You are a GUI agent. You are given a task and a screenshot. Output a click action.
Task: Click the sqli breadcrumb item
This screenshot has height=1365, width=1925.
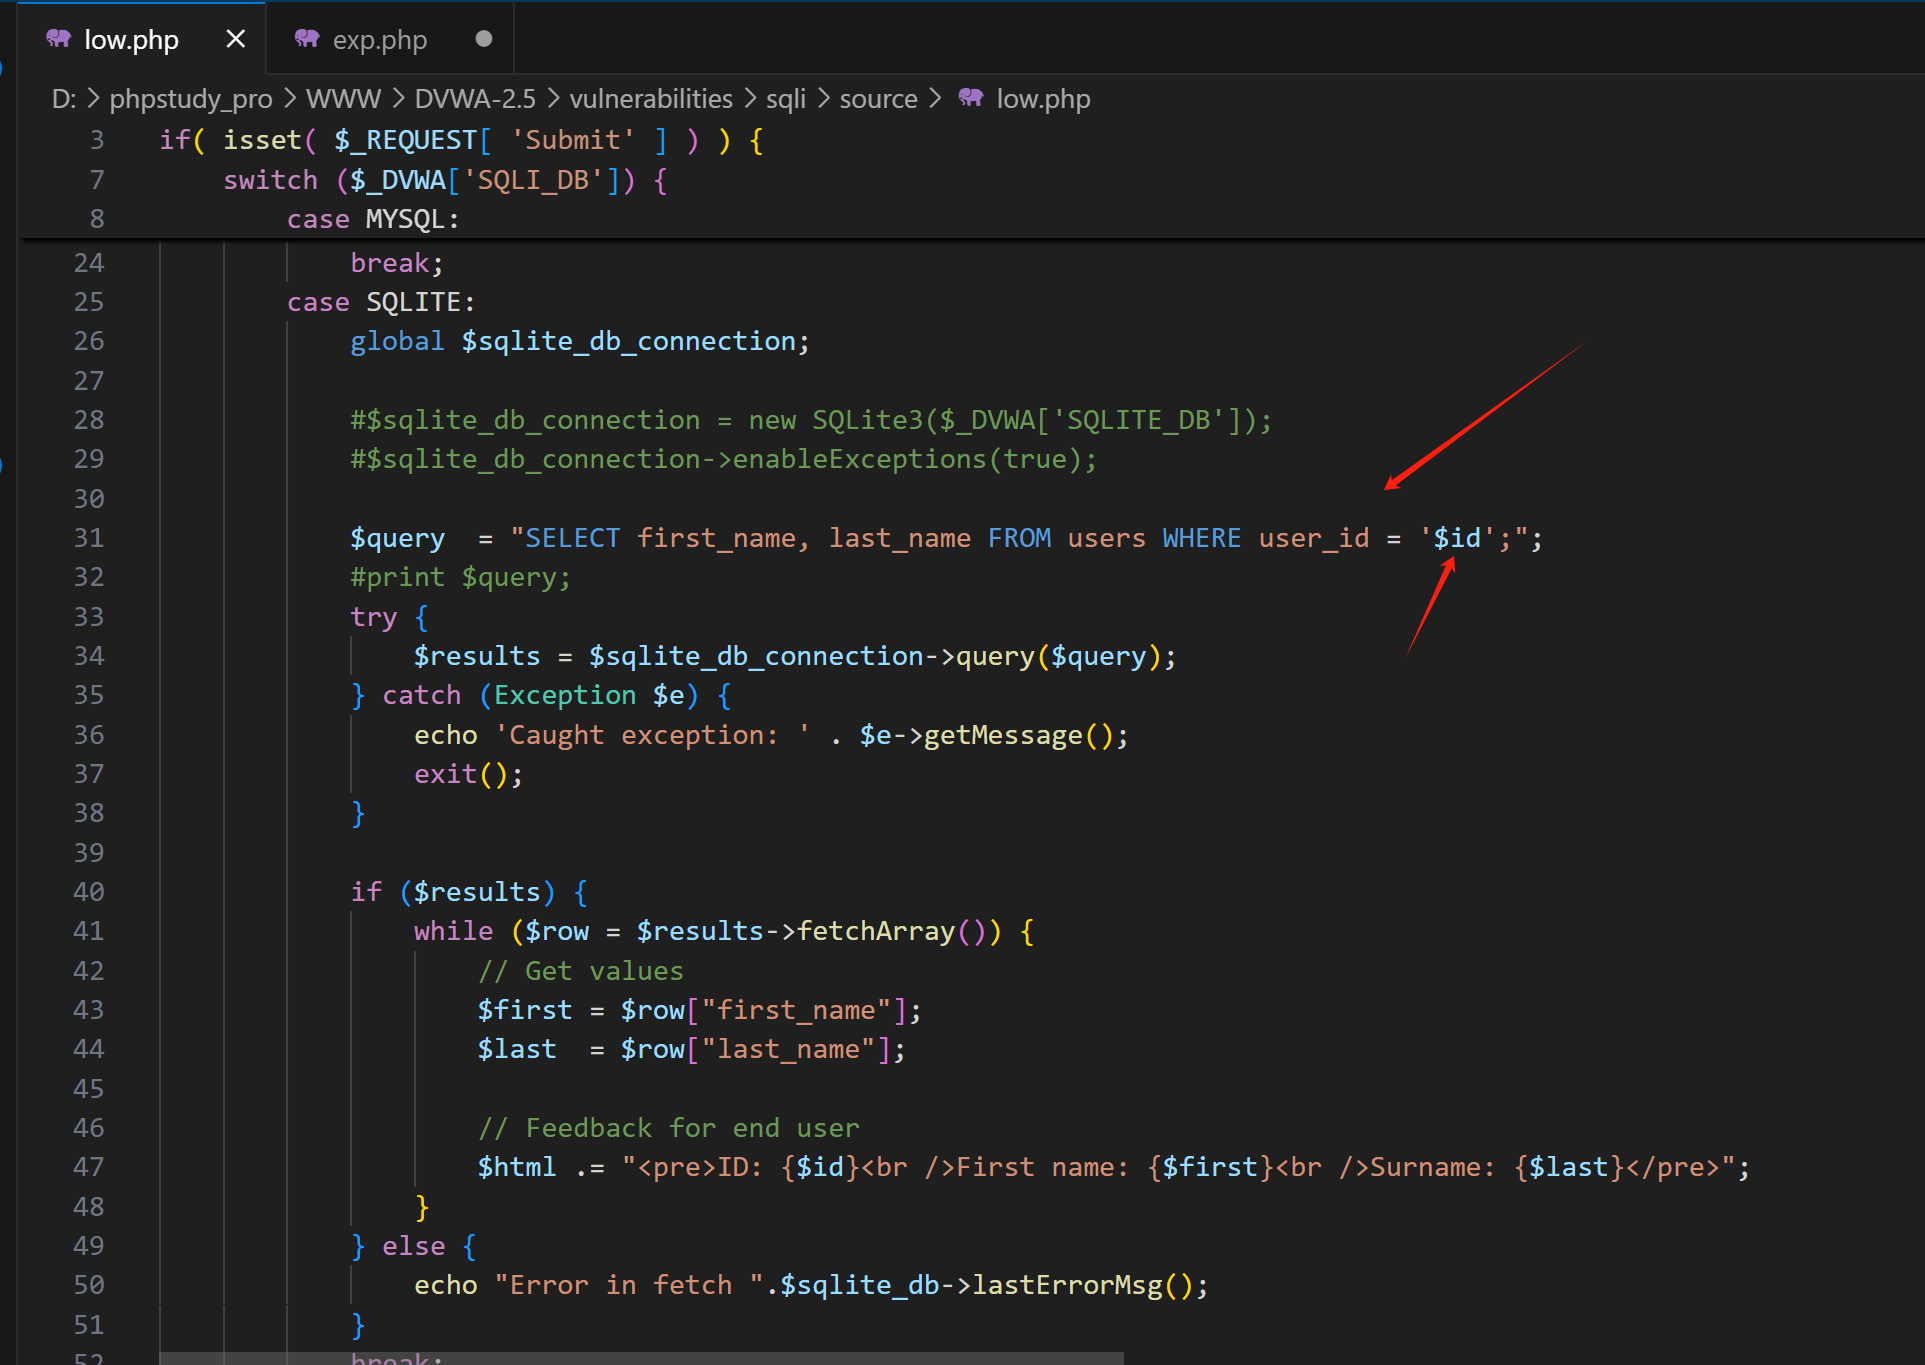click(x=786, y=99)
